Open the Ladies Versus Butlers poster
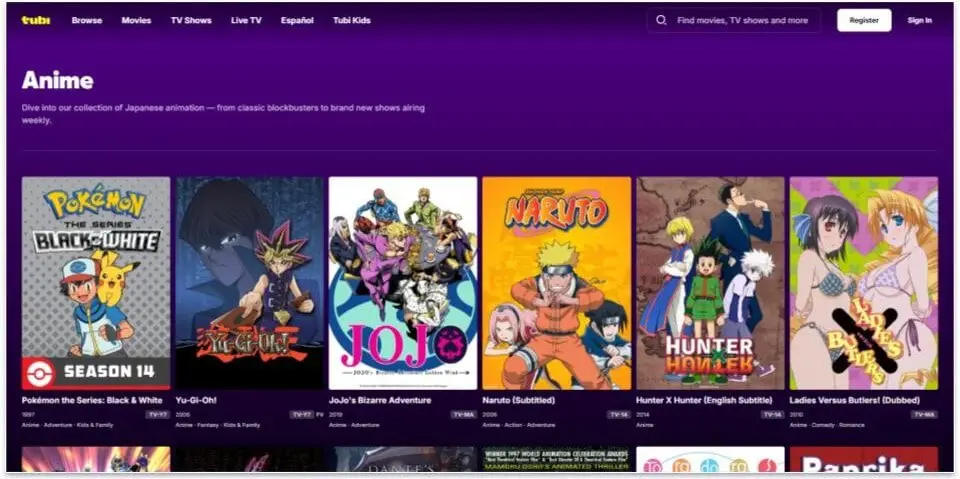This screenshot has height=479, width=960. click(x=864, y=283)
